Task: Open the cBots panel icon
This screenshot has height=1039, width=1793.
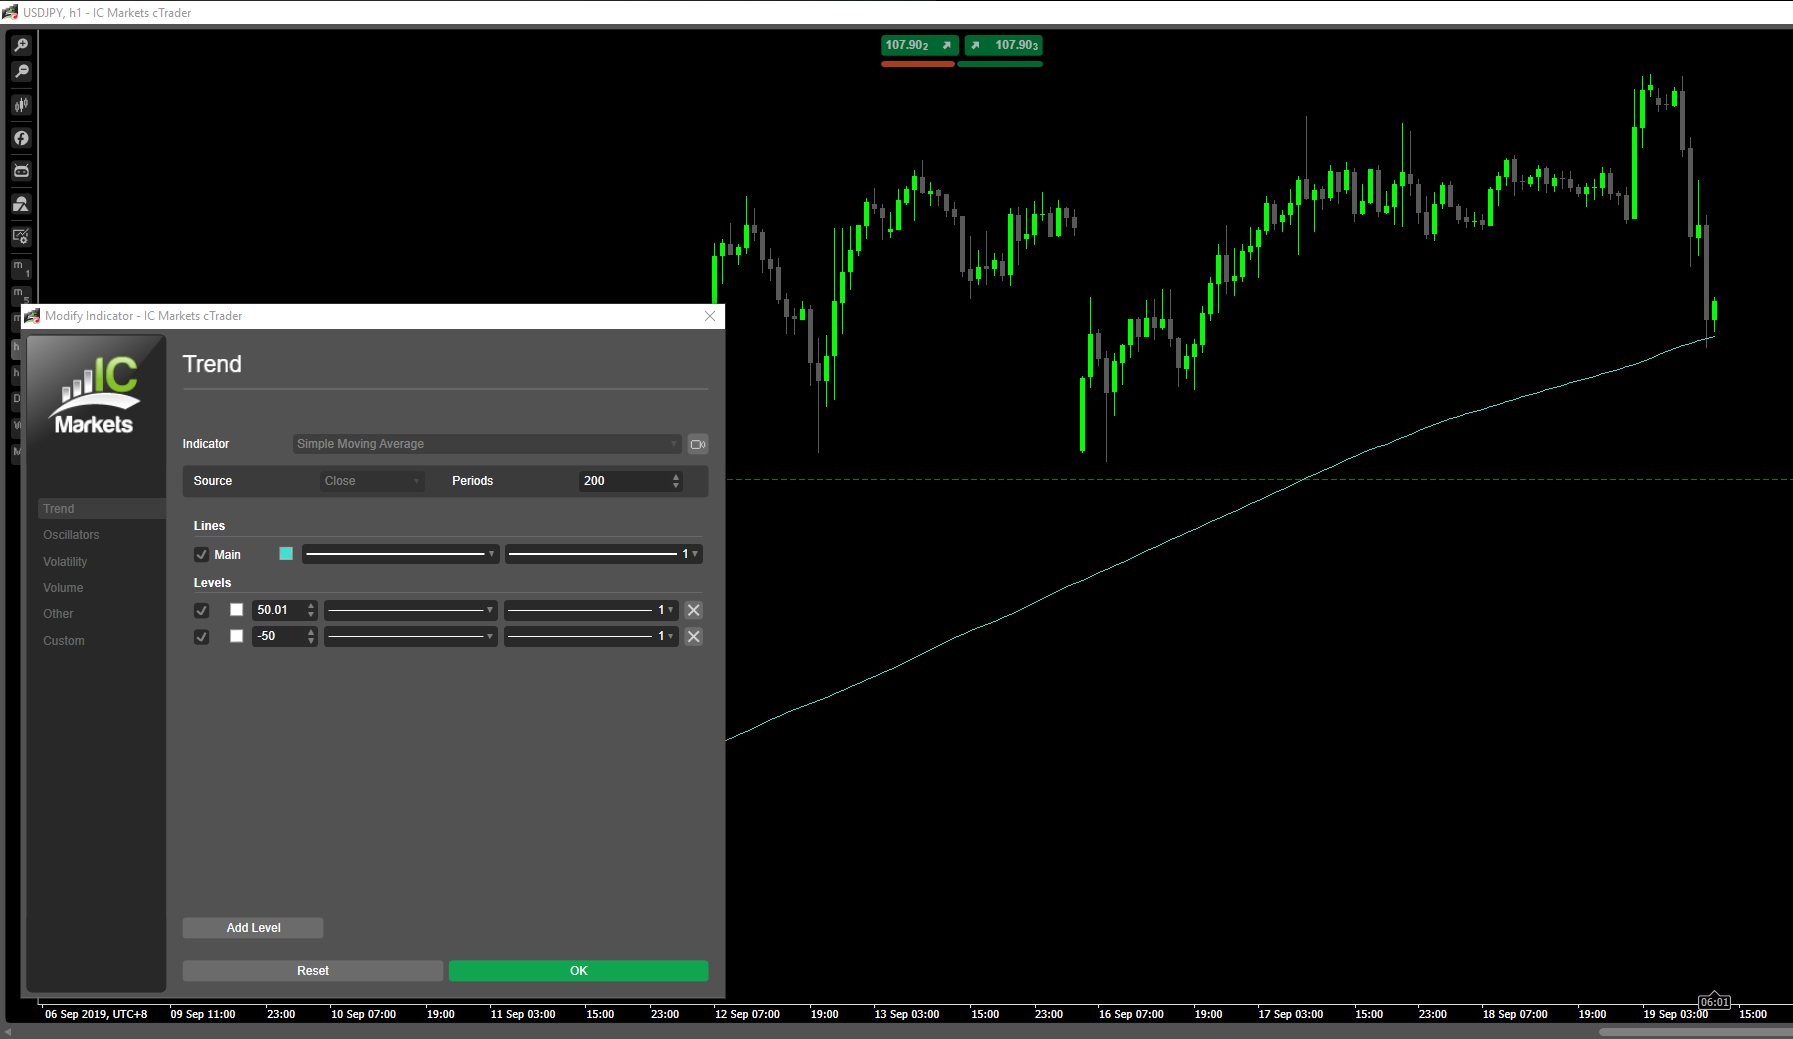Action: point(20,171)
